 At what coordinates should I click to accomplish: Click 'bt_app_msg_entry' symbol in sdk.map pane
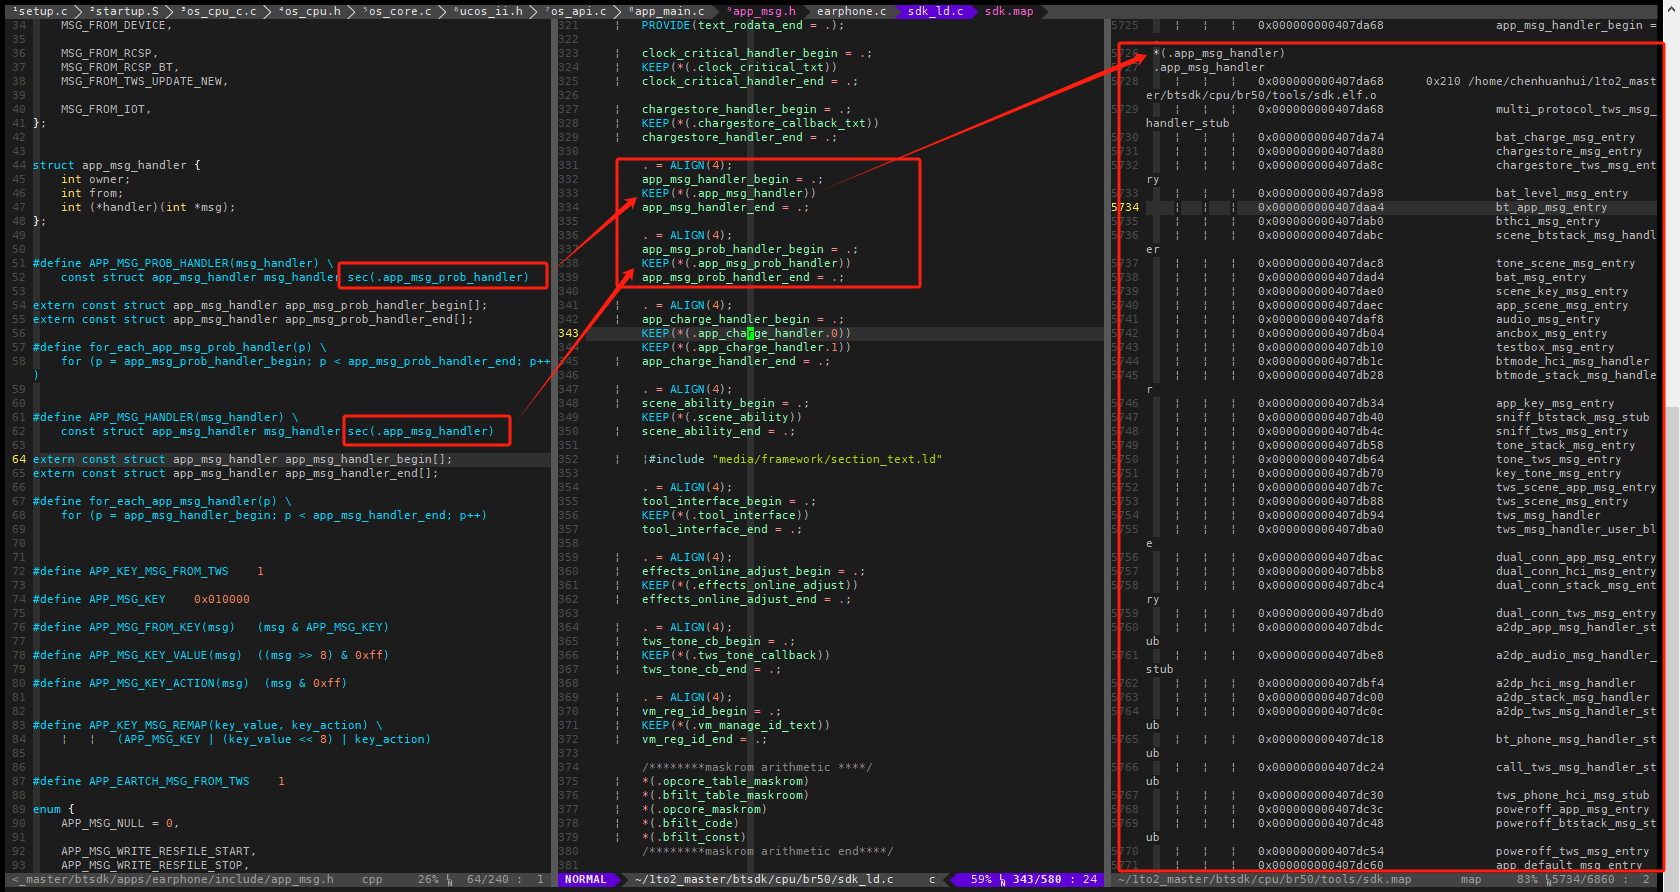[x=1551, y=208]
